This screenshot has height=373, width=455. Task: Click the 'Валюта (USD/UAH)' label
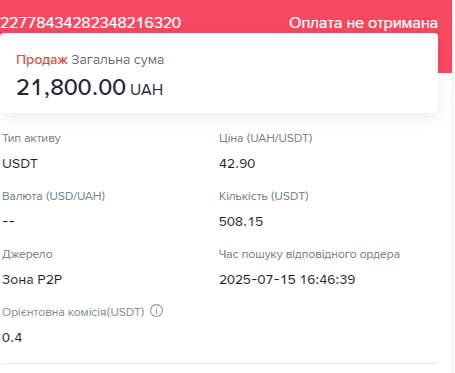54,196
